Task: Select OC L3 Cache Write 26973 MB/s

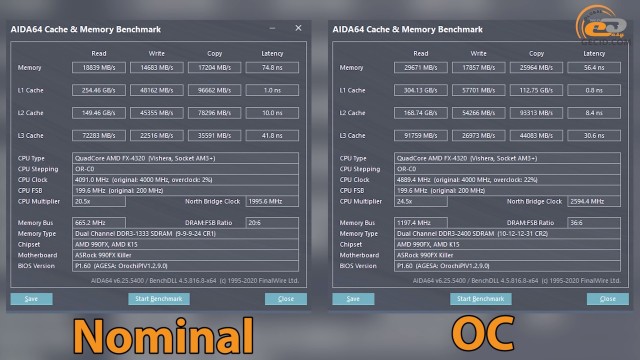Action: (478, 135)
